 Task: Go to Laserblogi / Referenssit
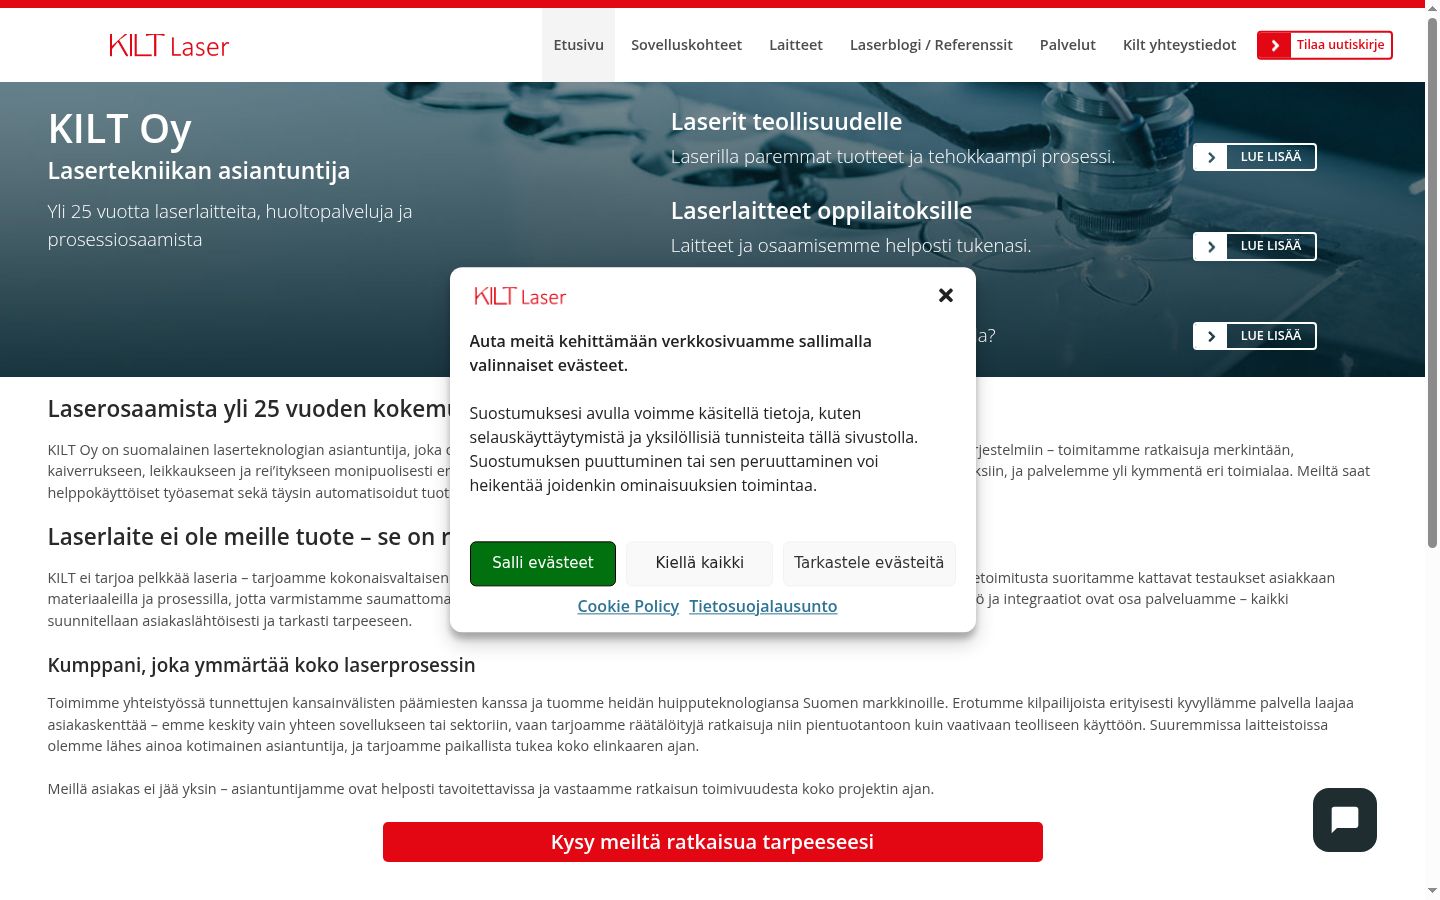click(931, 45)
